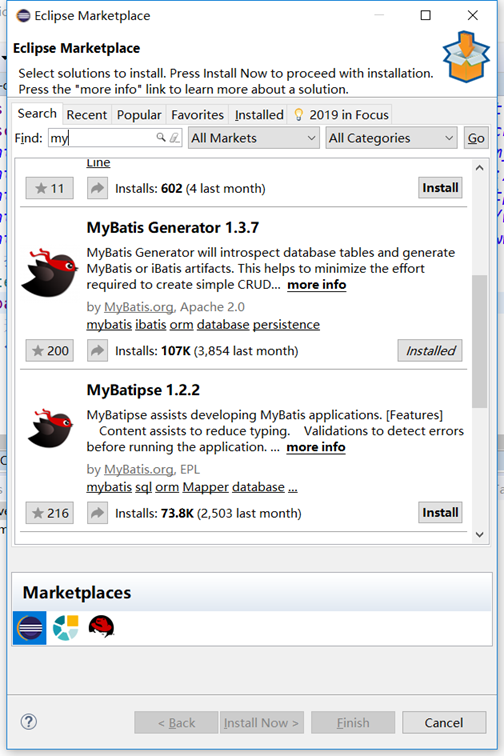504x756 pixels.
Task: Click the MyBatipse 1.2.2 title
Action: [x=143, y=390]
